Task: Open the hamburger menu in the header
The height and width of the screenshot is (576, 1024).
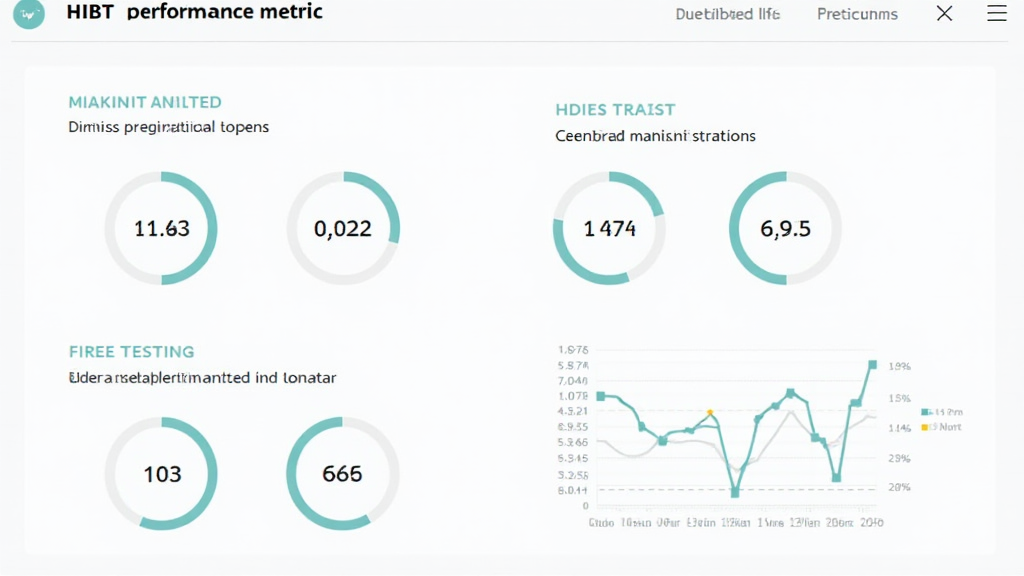Action: point(997,14)
